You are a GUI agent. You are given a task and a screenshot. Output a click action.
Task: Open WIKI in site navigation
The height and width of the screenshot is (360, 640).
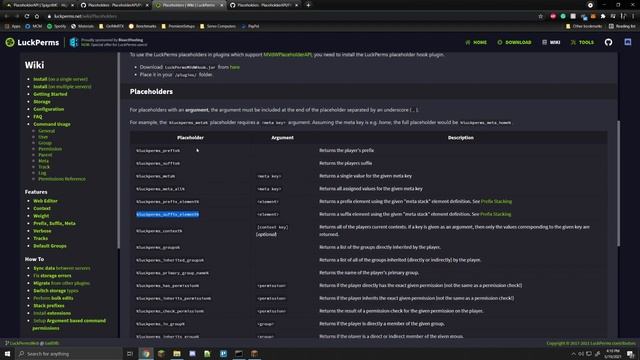point(551,42)
